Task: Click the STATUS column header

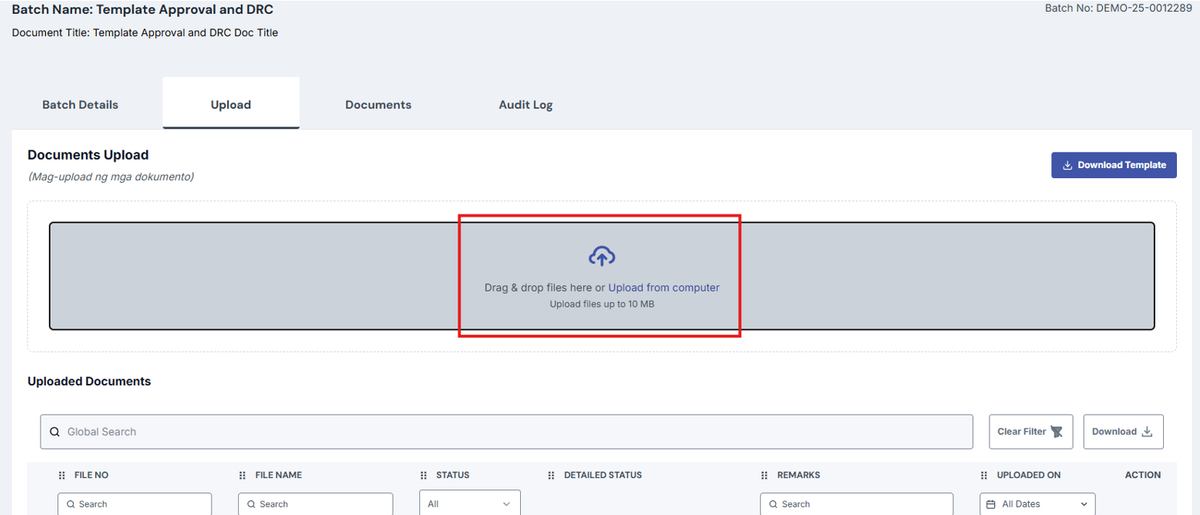Action: click(x=453, y=475)
